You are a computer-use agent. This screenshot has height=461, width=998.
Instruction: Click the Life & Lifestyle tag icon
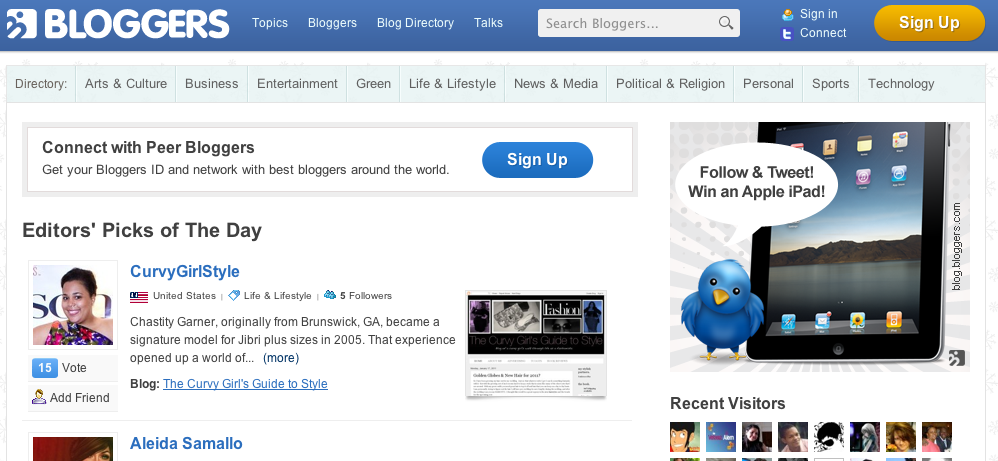click(x=234, y=295)
